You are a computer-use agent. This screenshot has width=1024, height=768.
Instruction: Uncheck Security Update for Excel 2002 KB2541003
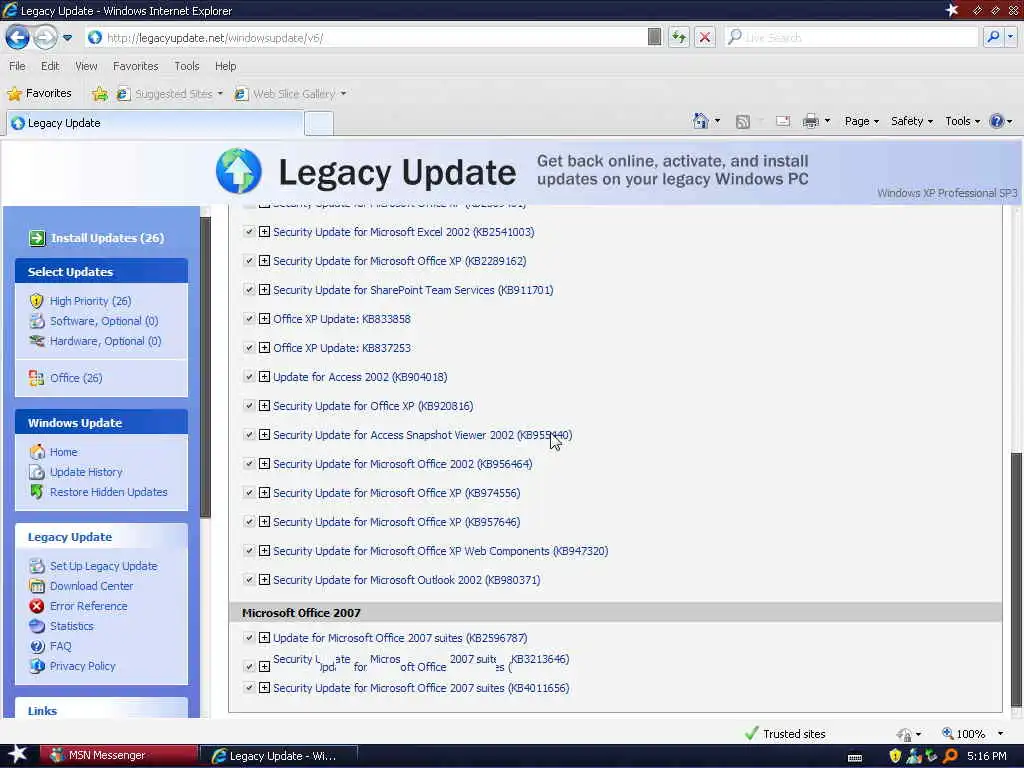249,232
